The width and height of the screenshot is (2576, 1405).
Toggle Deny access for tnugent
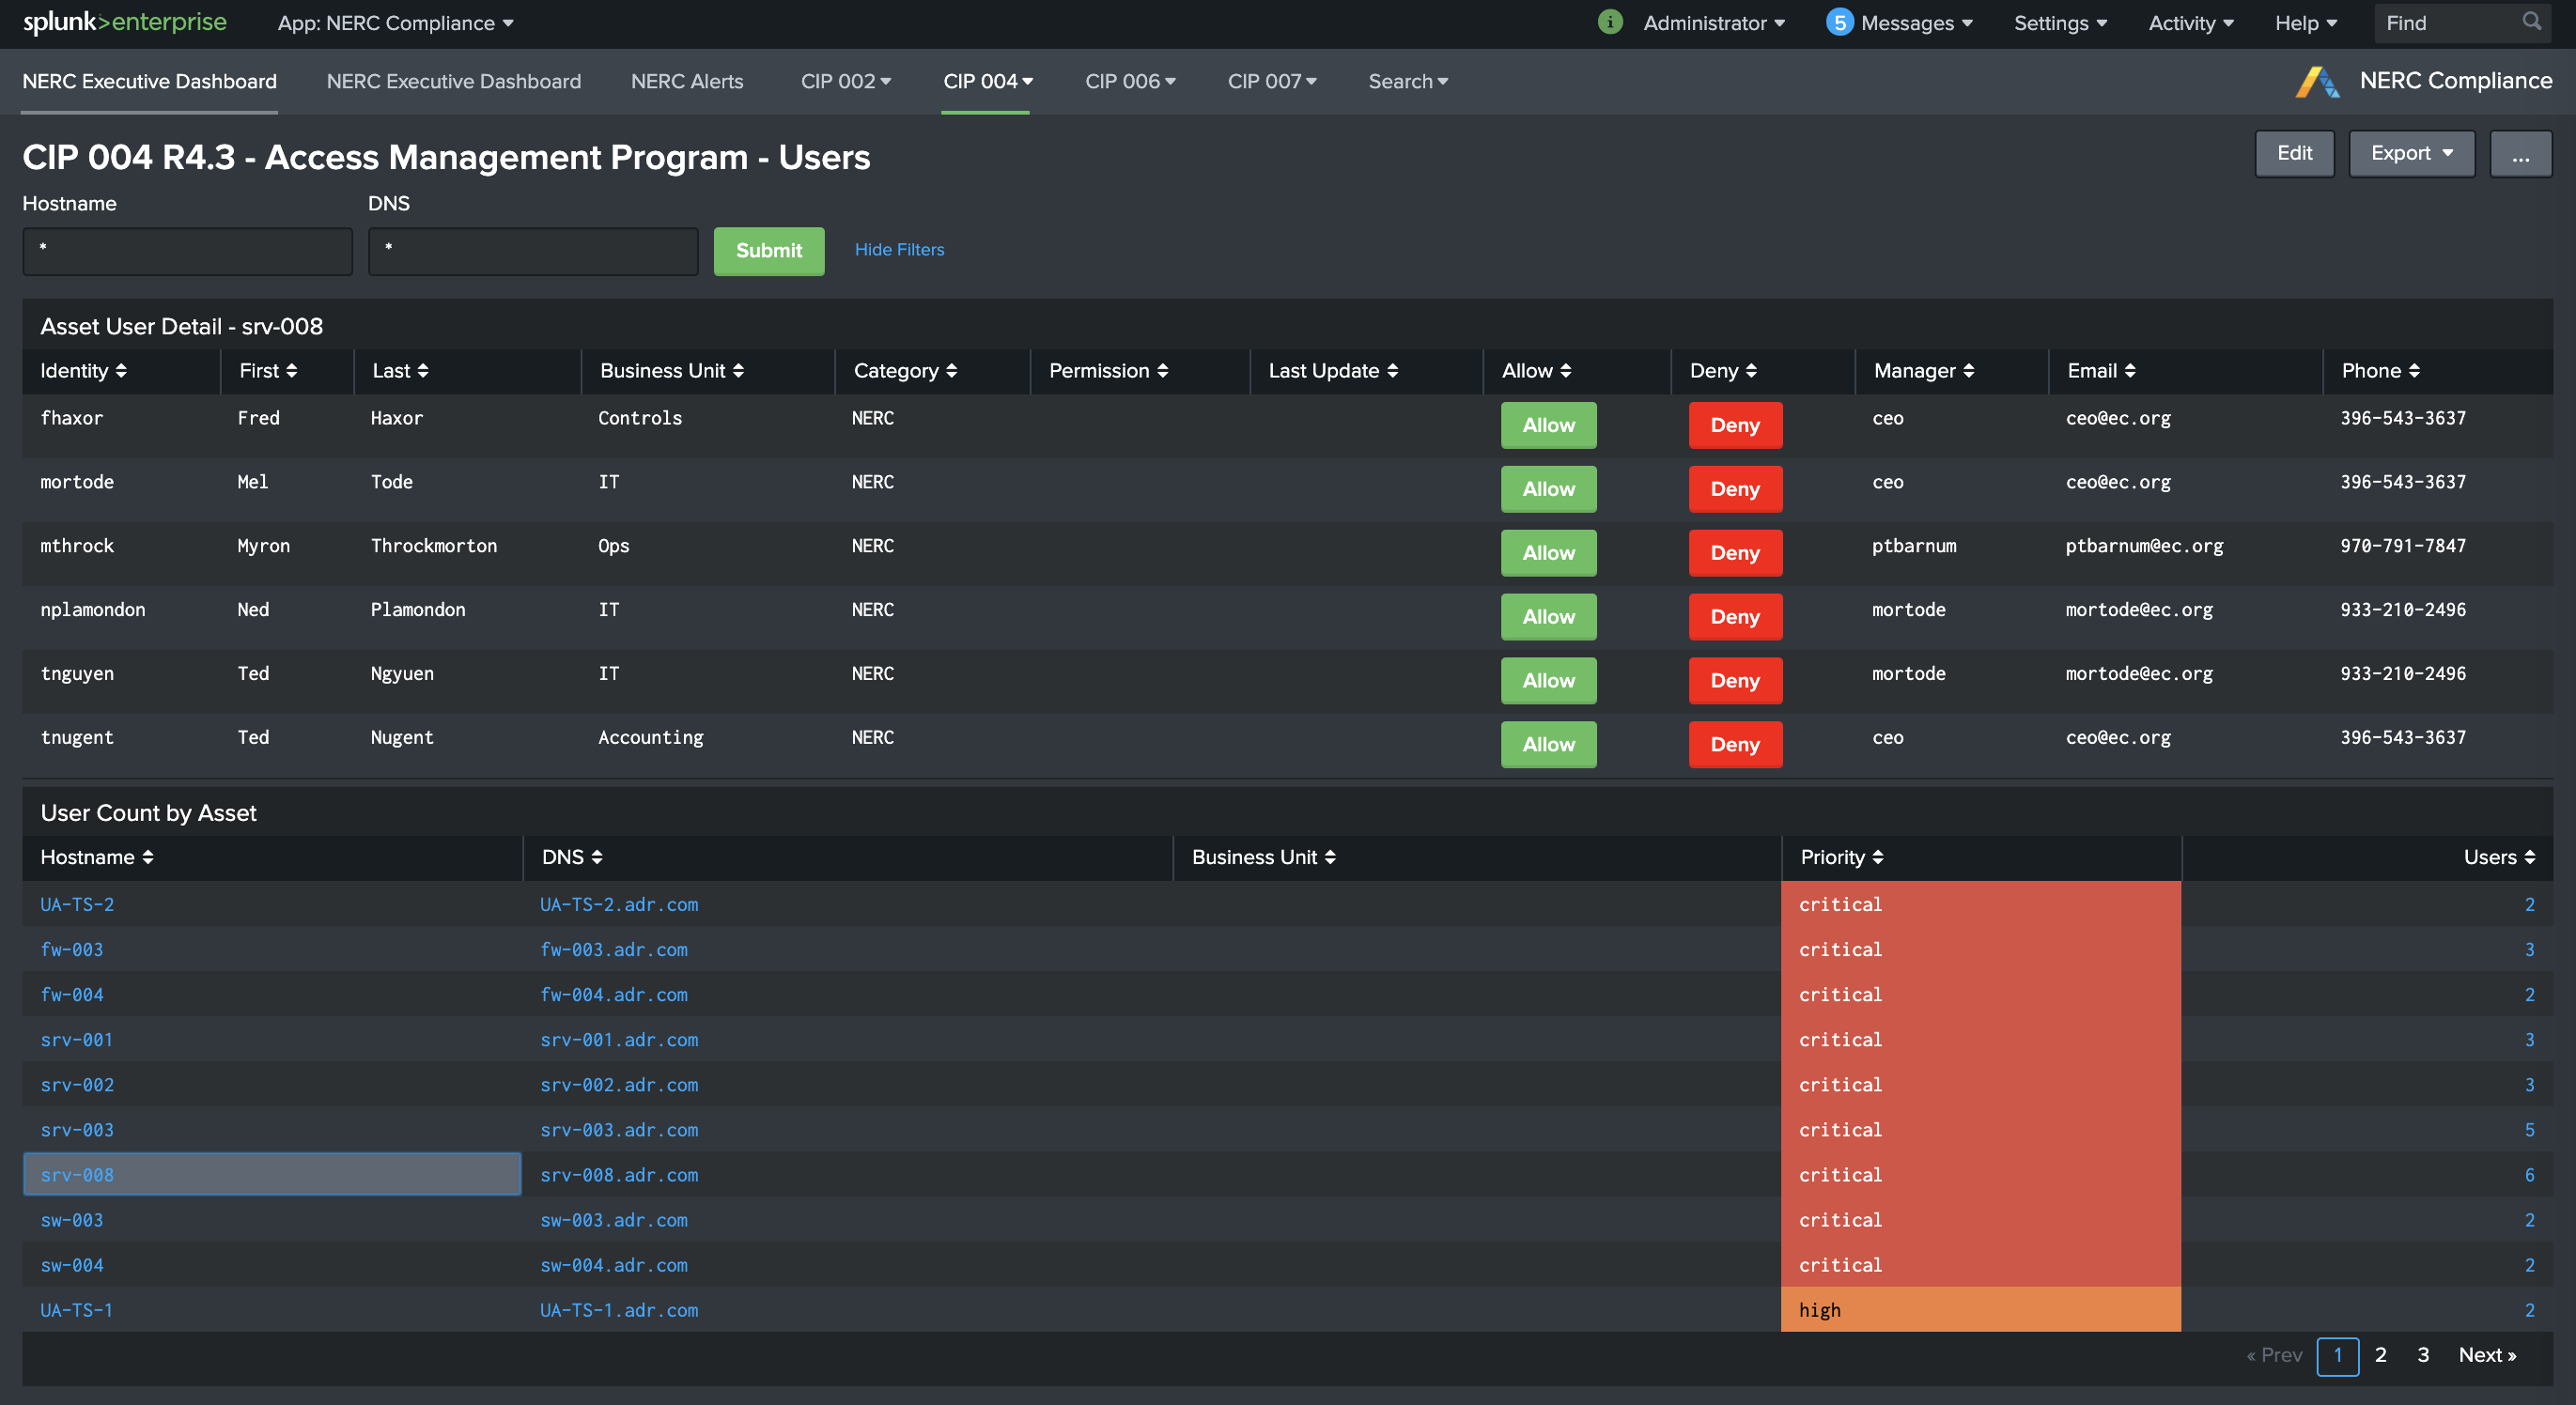(x=1735, y=744)
